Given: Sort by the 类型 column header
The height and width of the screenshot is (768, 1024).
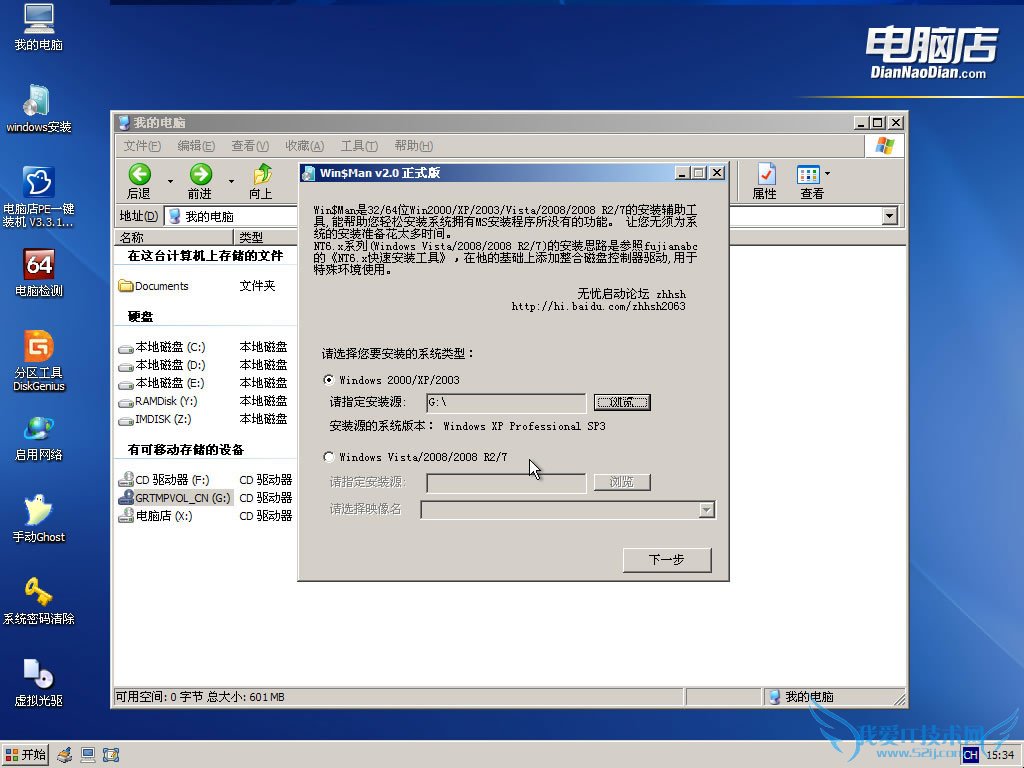Looking at the screenshot, I should (x=265, y=237).
